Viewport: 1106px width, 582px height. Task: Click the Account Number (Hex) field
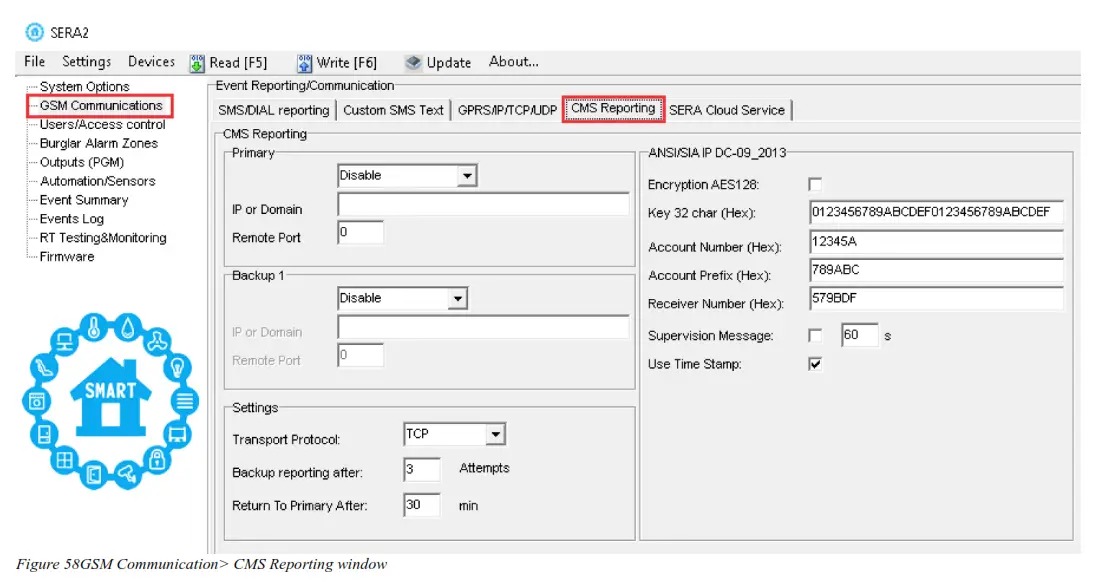click(936, 242)
